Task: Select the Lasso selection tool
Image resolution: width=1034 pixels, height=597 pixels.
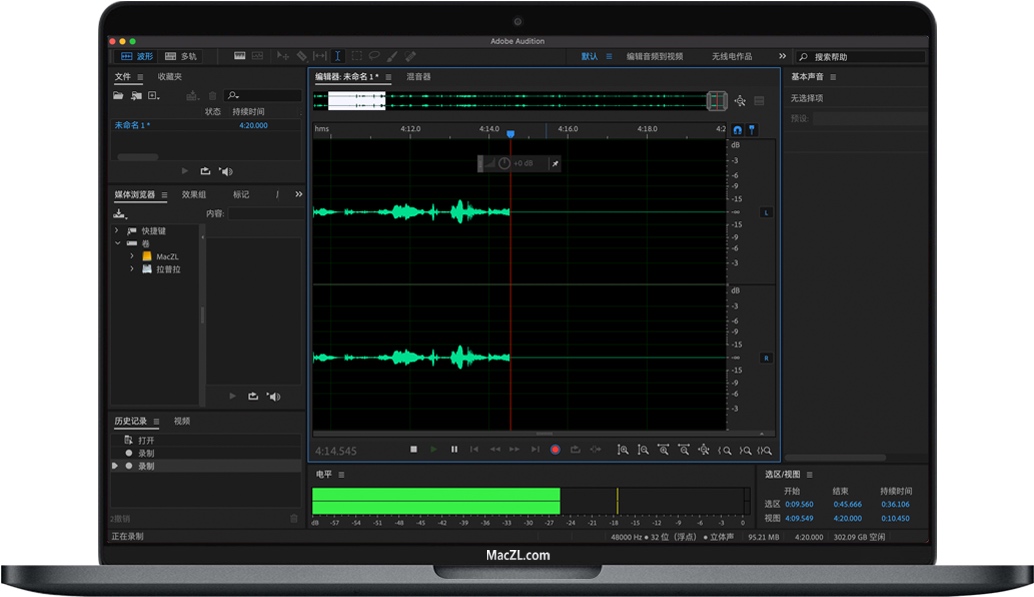Action: 374,57
